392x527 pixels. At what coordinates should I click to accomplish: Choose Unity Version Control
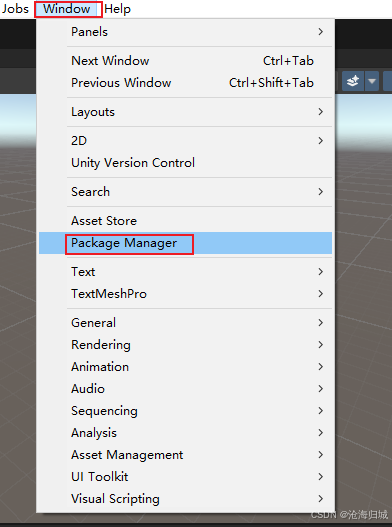[x=185, y=163]
